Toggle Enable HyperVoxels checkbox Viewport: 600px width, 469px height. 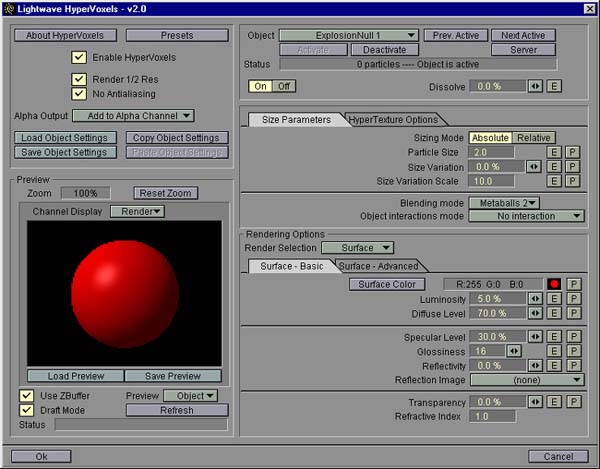tap(79, 57)
